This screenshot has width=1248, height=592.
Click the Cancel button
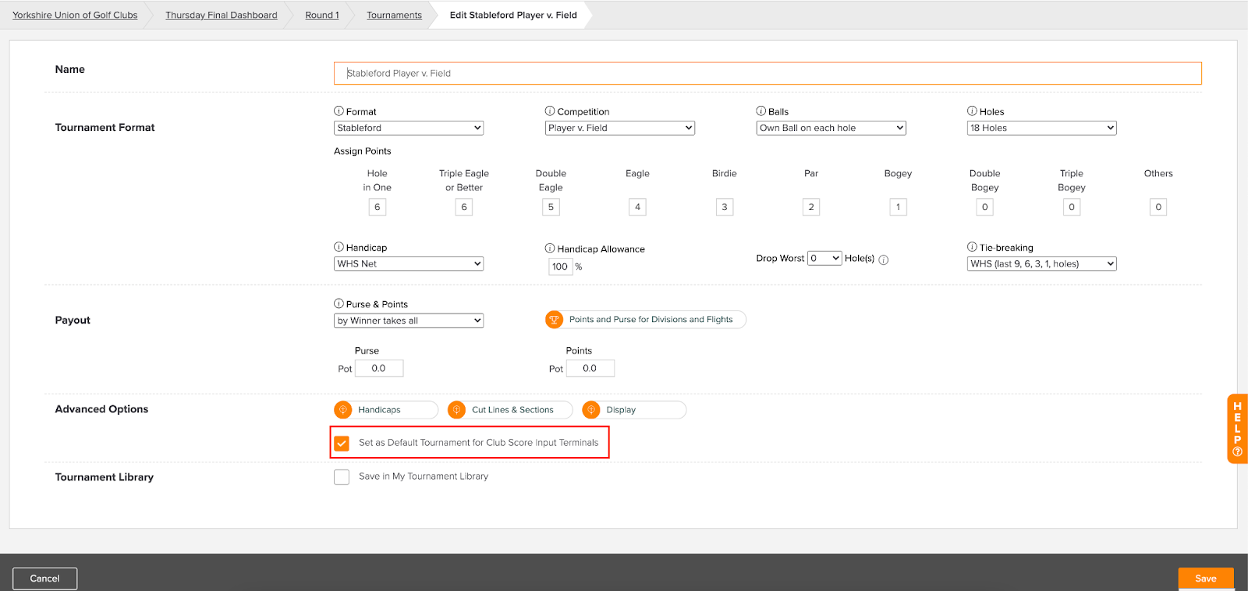(45, 578)
